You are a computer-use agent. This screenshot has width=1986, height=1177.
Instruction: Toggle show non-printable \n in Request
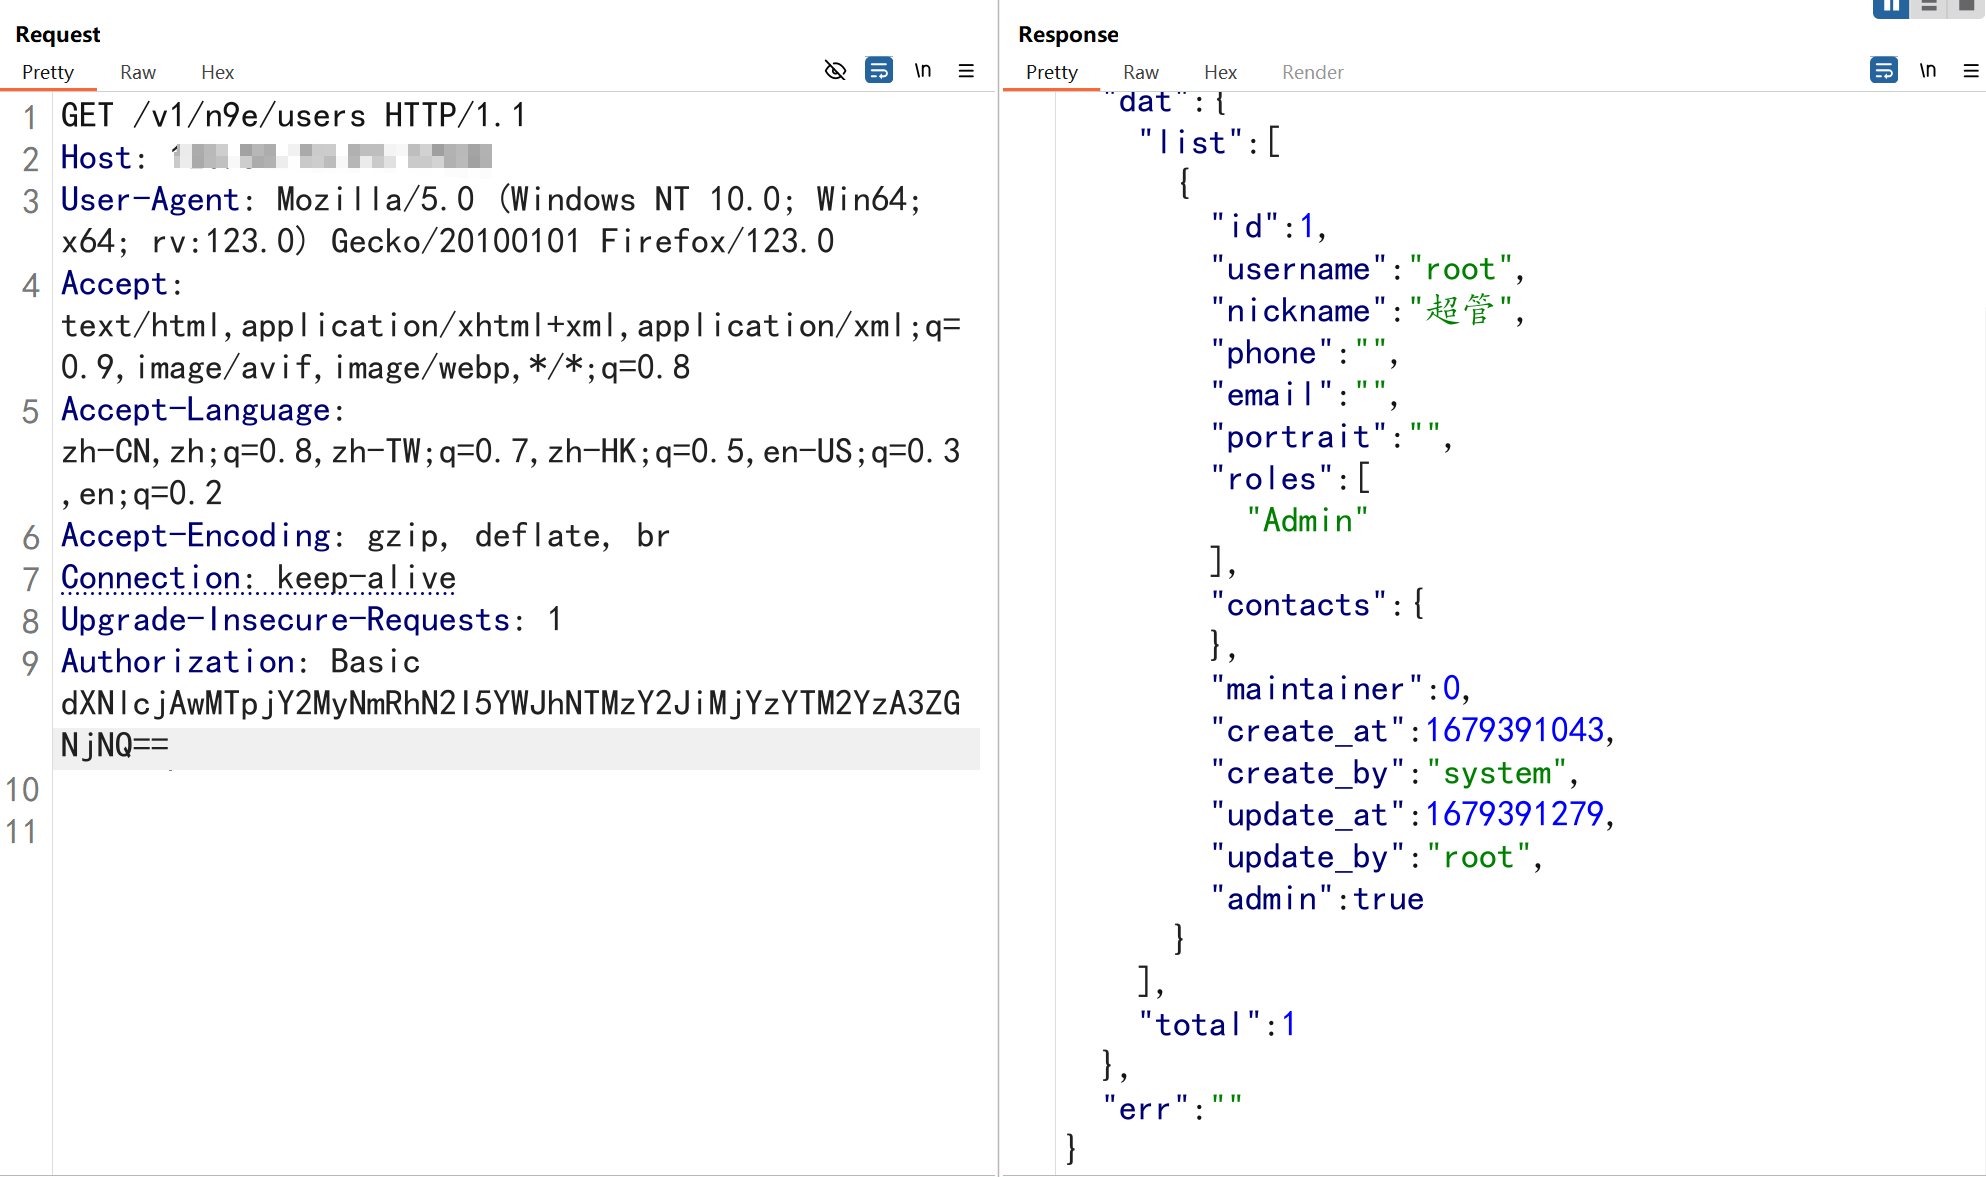point(923,71)
